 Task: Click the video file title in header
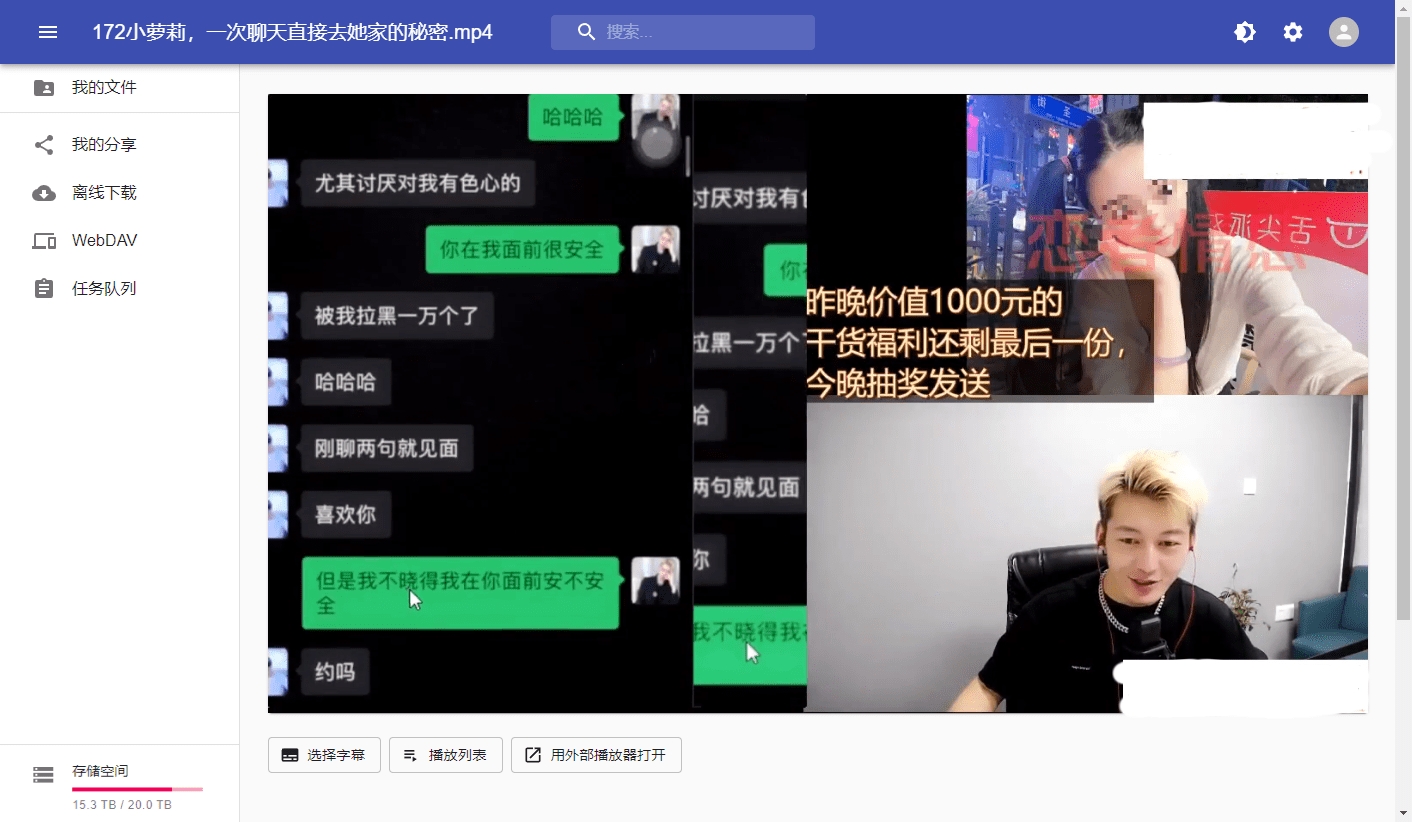pyautogui.click(x=292, y=32)
